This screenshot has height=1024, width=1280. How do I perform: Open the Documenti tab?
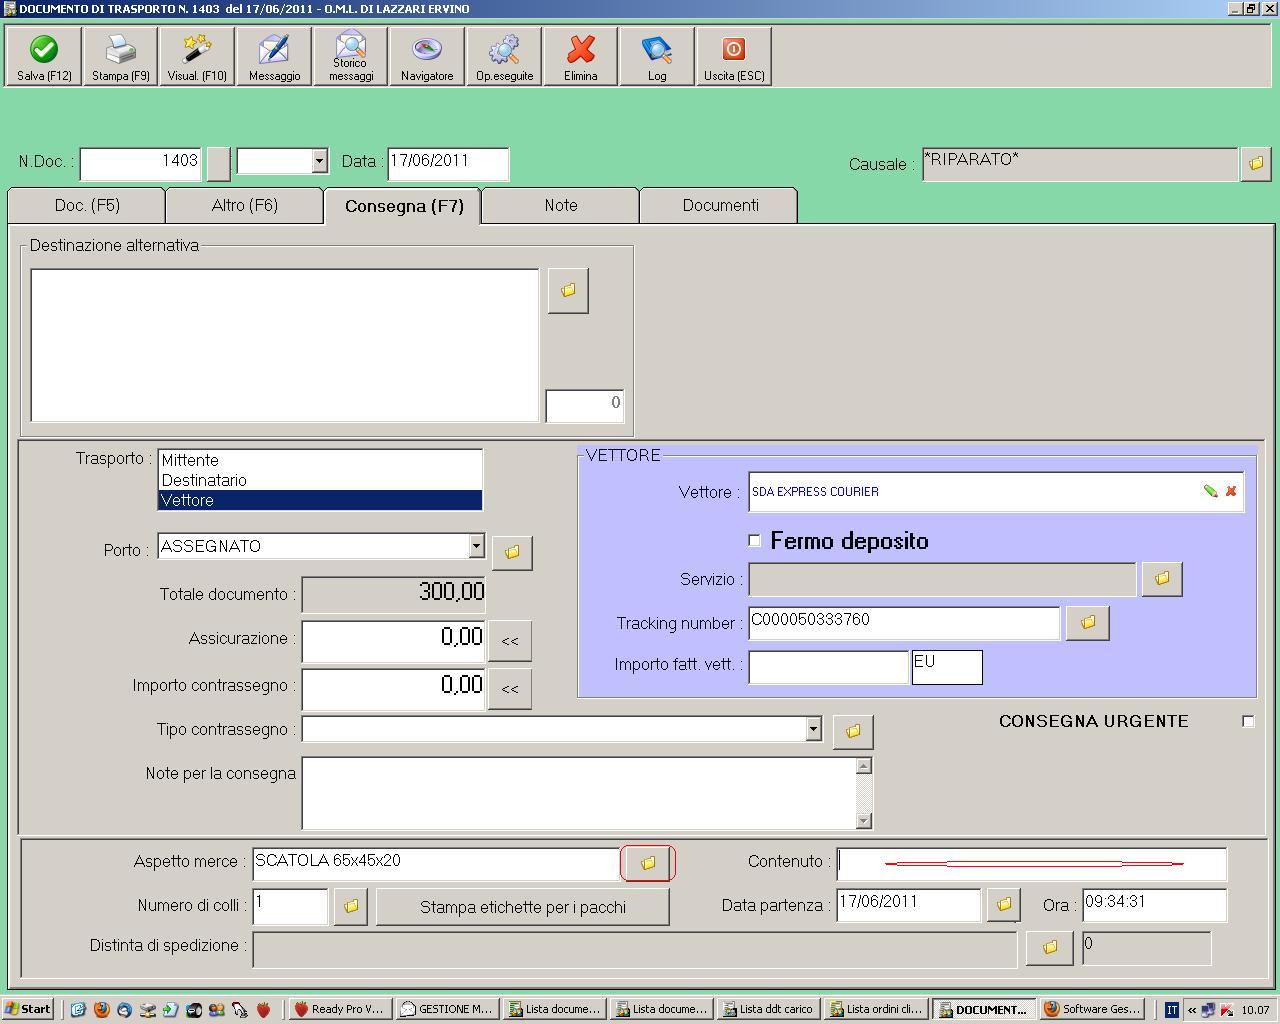(x=720, y=205)
